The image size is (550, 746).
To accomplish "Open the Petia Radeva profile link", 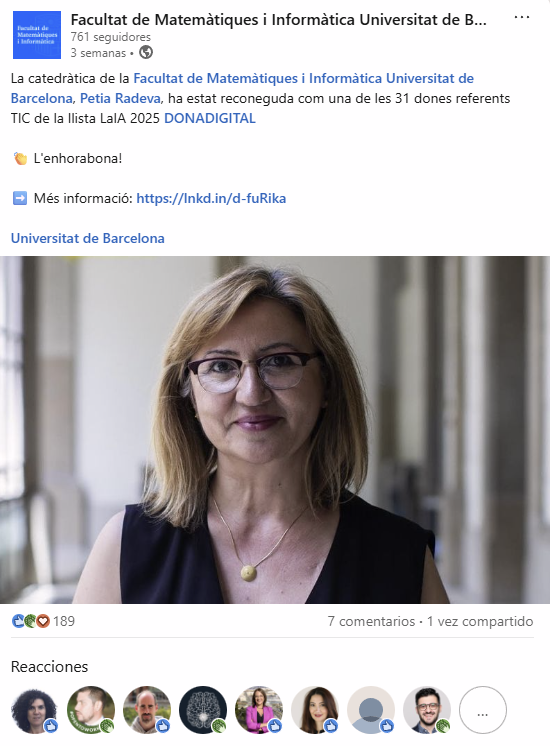I will point(120,98).
